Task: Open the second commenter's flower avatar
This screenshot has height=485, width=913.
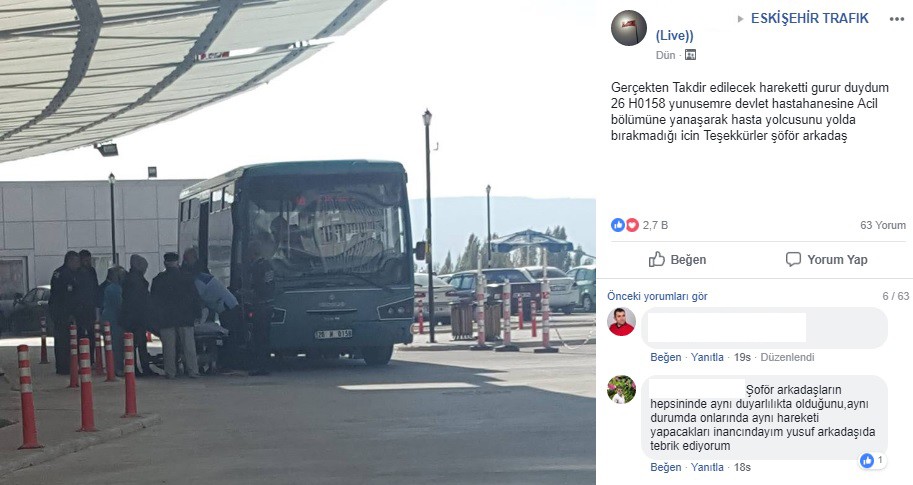Action: (621, 390)
